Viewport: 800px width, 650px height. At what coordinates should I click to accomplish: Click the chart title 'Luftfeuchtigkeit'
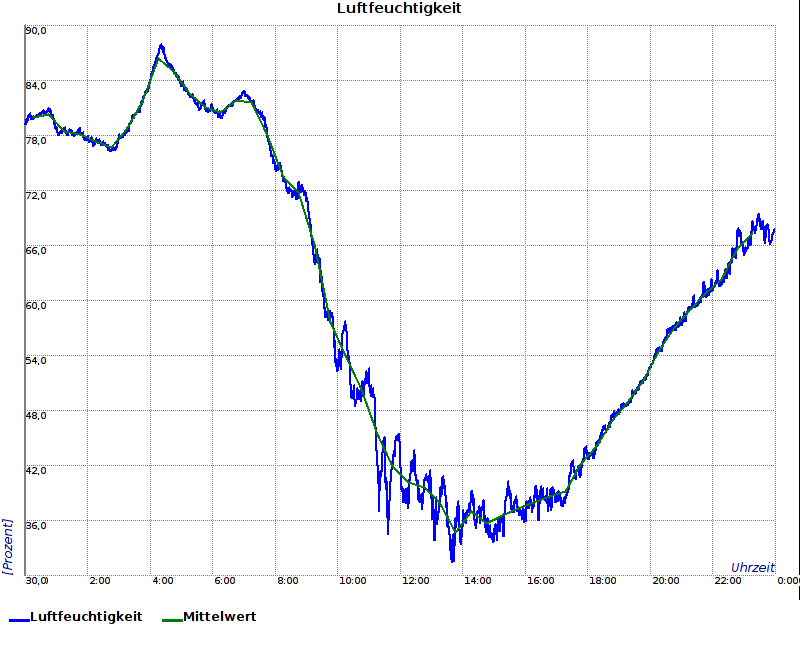click(399, 8)
